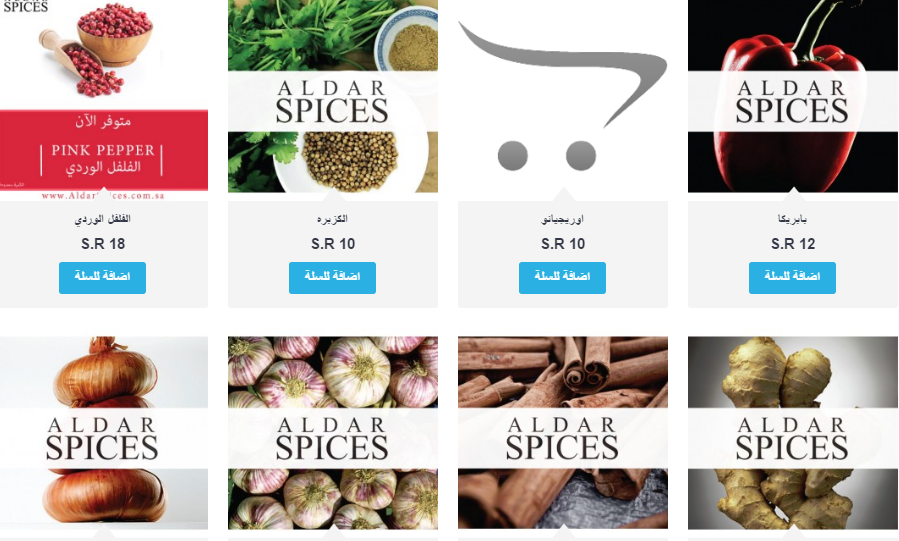The height and width of the screenshot is (541, 899).
Task: Open the garlic bulbs product image
Action: pos(333,433)
